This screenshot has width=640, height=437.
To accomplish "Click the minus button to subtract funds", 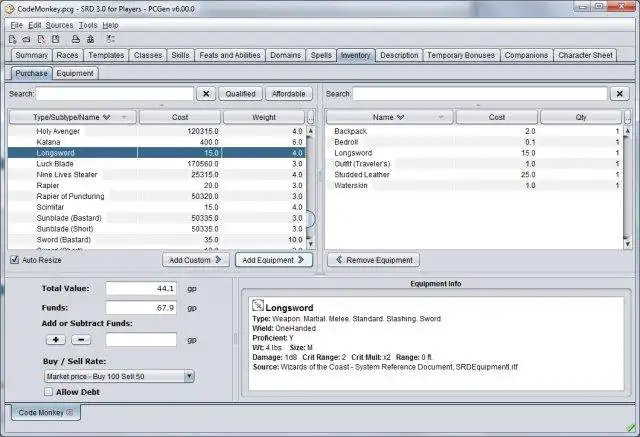I will point(81,339).
